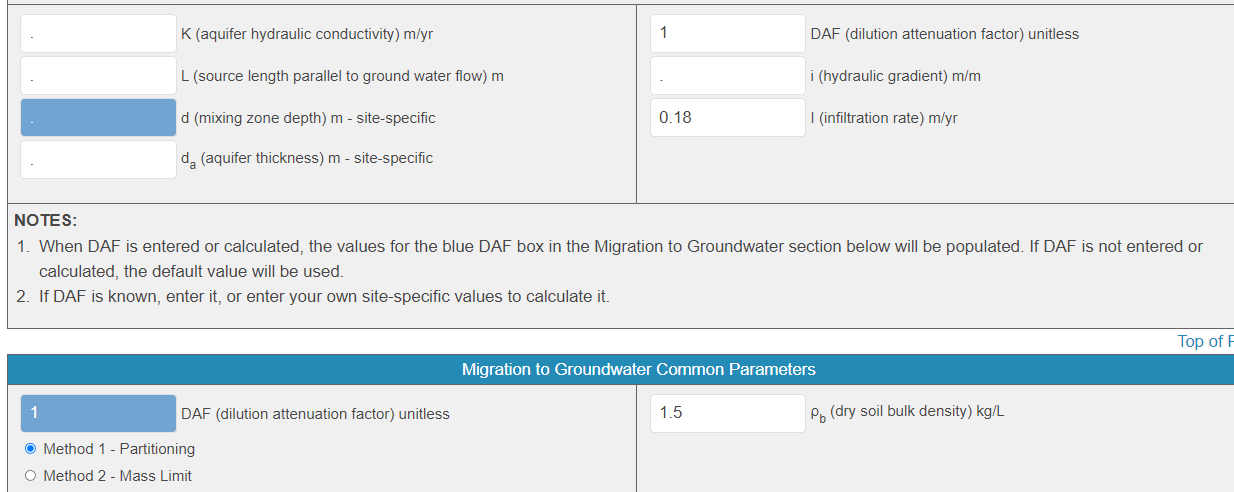Click the NOTES heading text

(x=45, y=220)
